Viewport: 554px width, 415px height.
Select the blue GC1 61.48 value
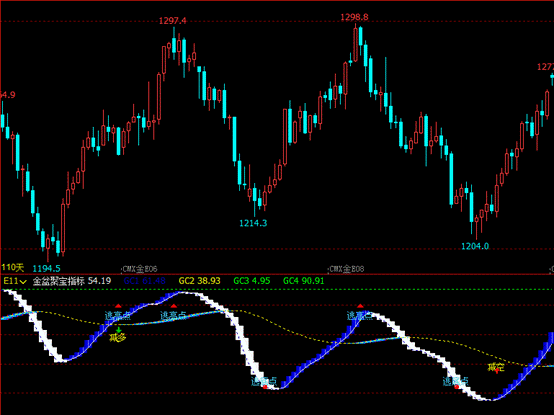tap(145, 281)
